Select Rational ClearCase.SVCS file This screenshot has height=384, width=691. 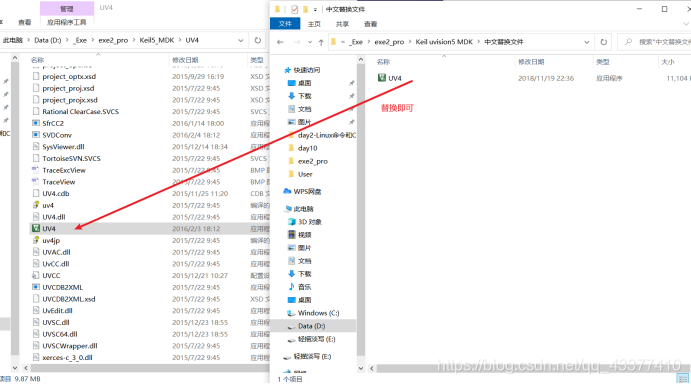(80, 112)
